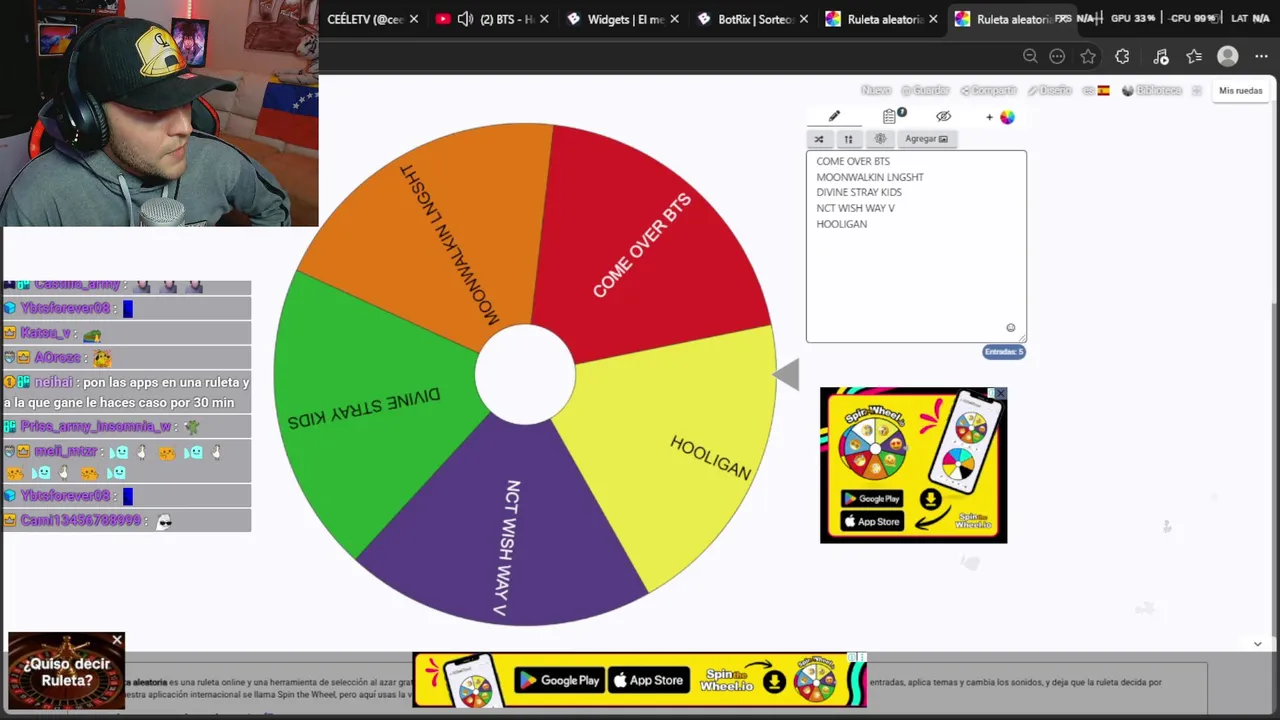
Task: Close the BTS YouTube tab
Action: click(x=544, y=19)
